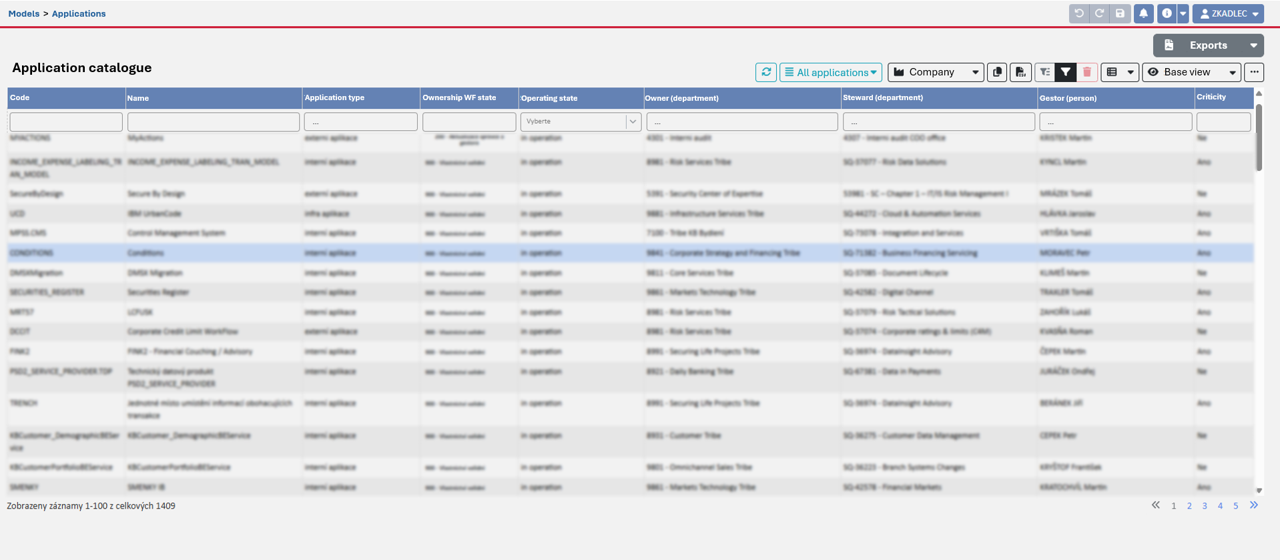
Task: Click the CSV export file icon
Action: (1020, 72)
